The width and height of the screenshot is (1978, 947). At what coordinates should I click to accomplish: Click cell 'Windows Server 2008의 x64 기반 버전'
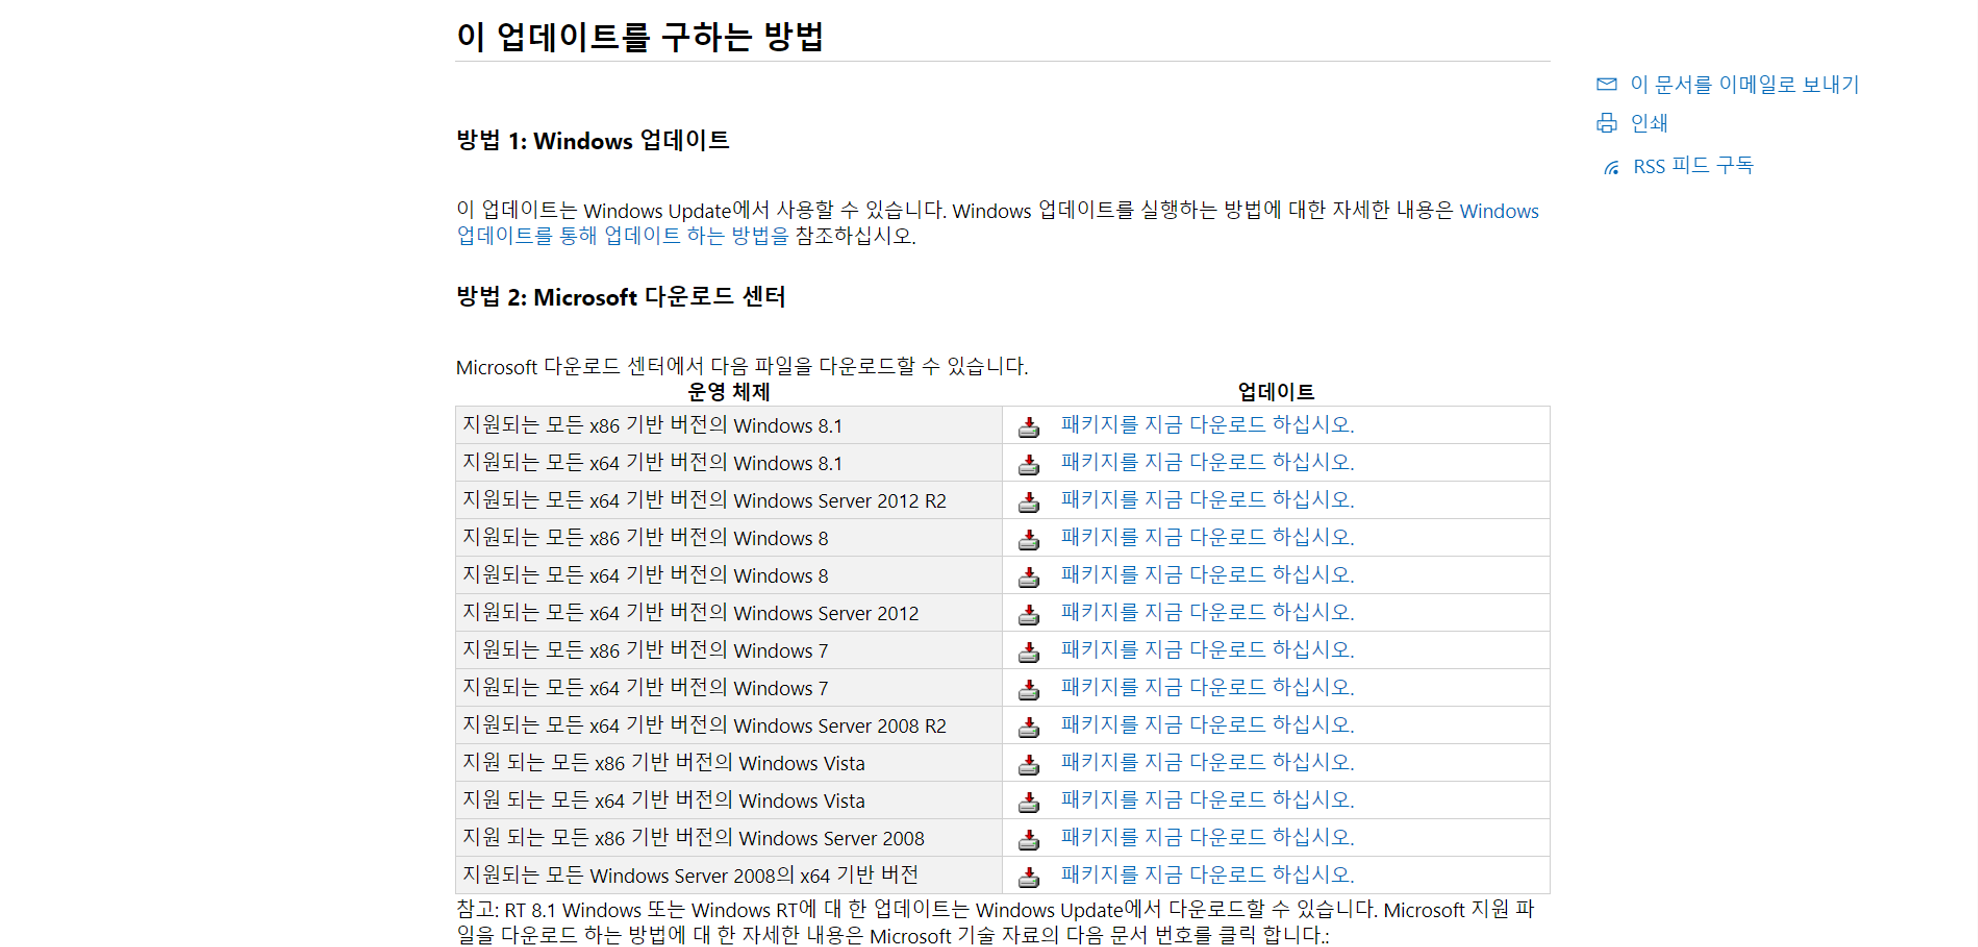(x=729, y=875)
